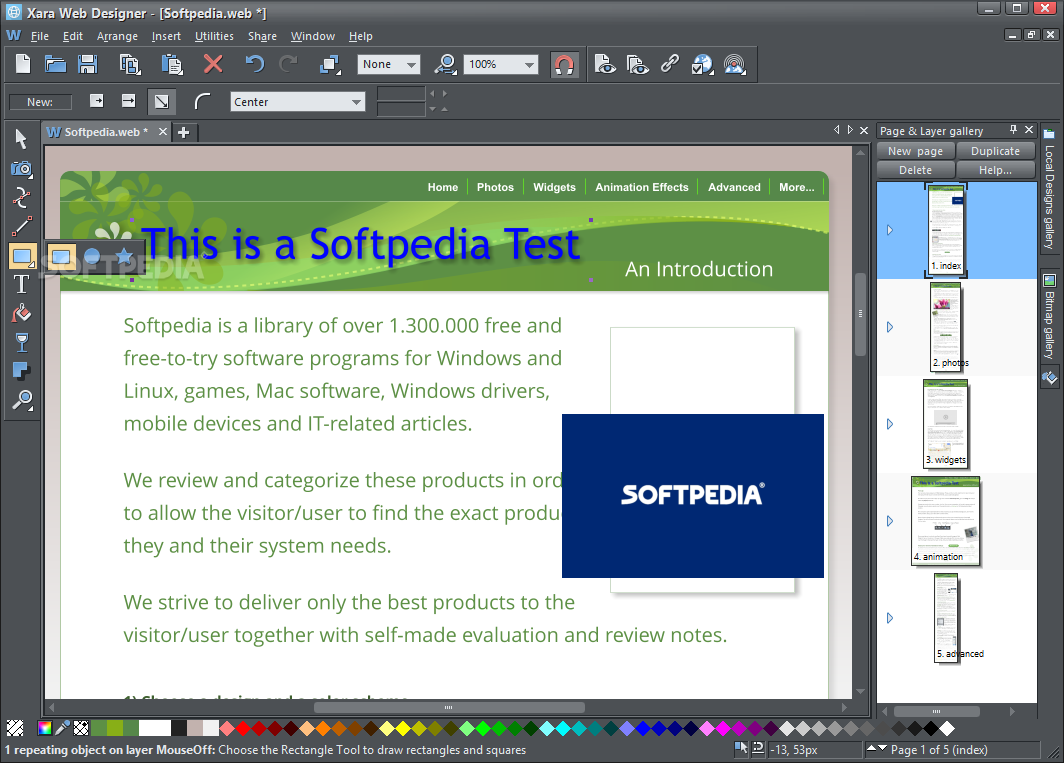Open the Share menu
Screen dimensions: 1064x763
(262, 36)
